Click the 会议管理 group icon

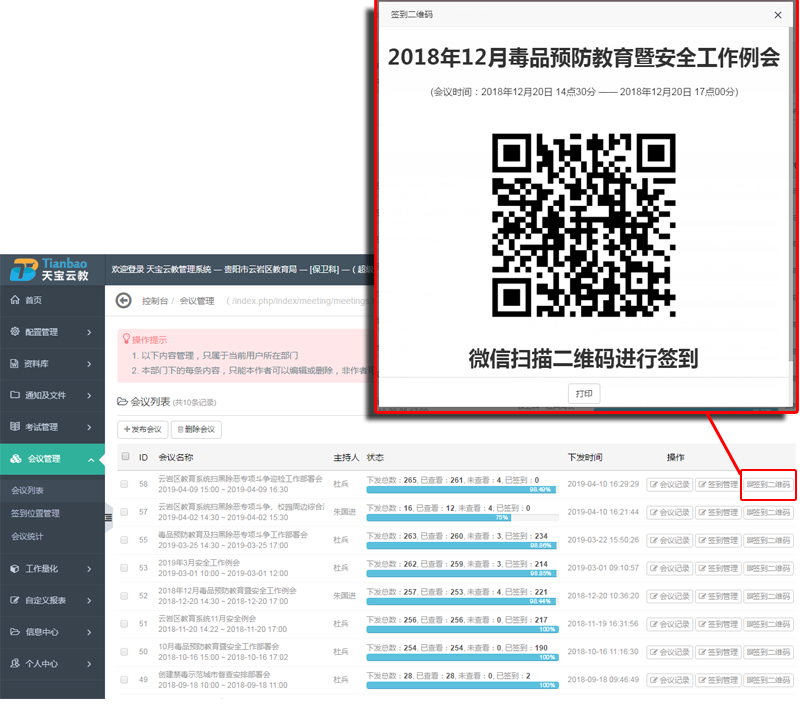pos(16,459)
